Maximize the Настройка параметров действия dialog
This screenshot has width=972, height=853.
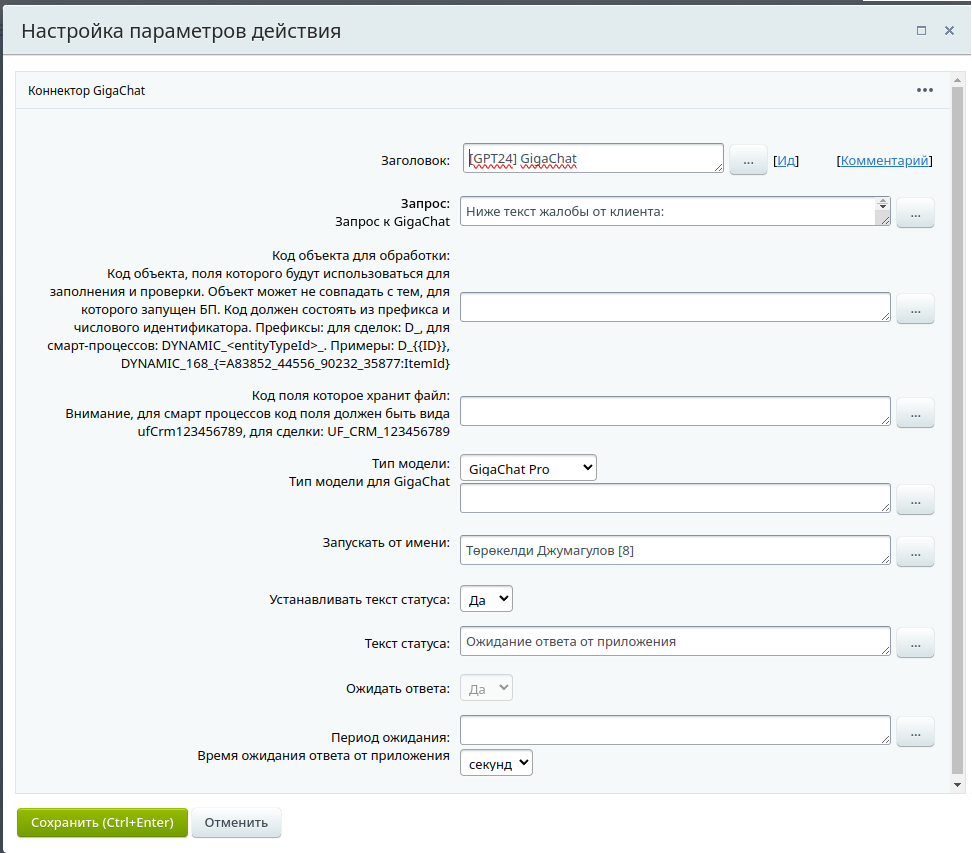(921, 31)
